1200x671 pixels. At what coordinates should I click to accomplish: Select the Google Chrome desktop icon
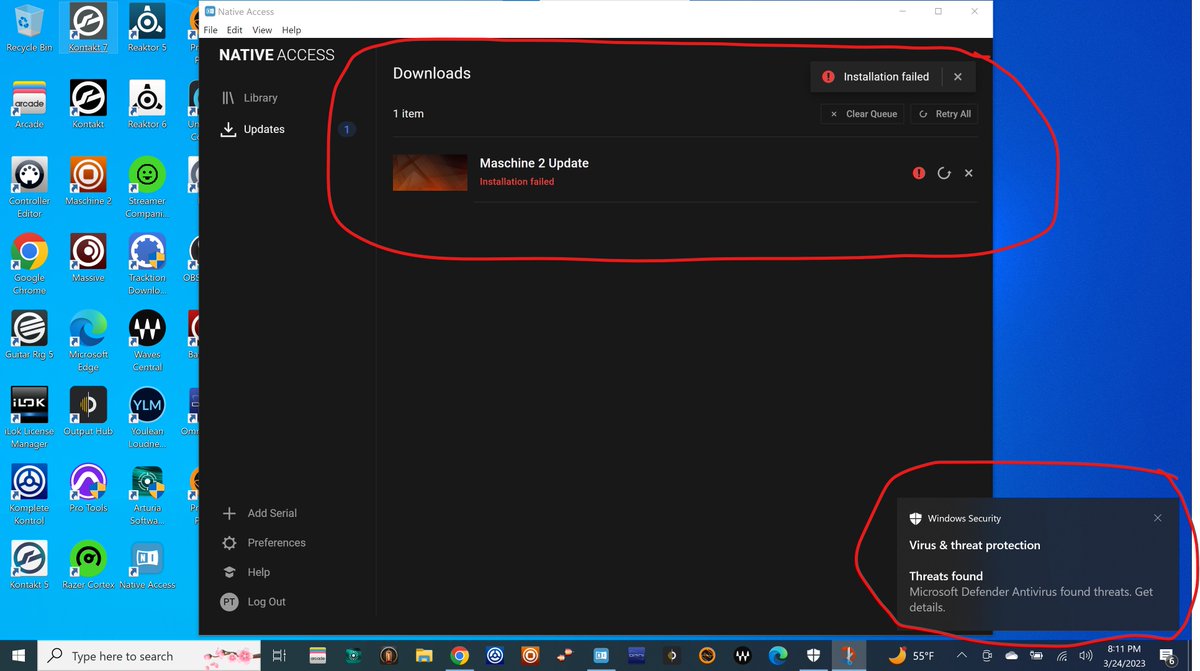tap(29, 264)
